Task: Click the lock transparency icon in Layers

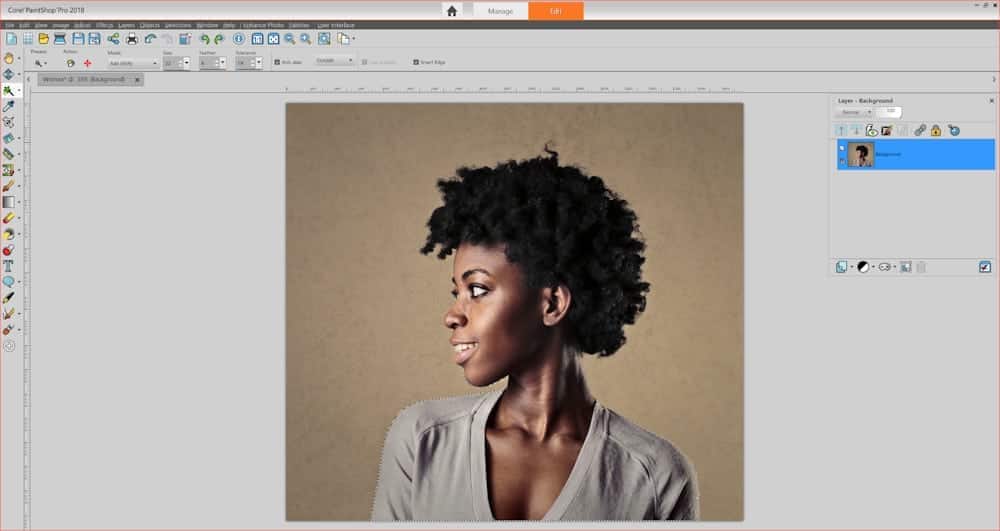Action: pos(936,130)
